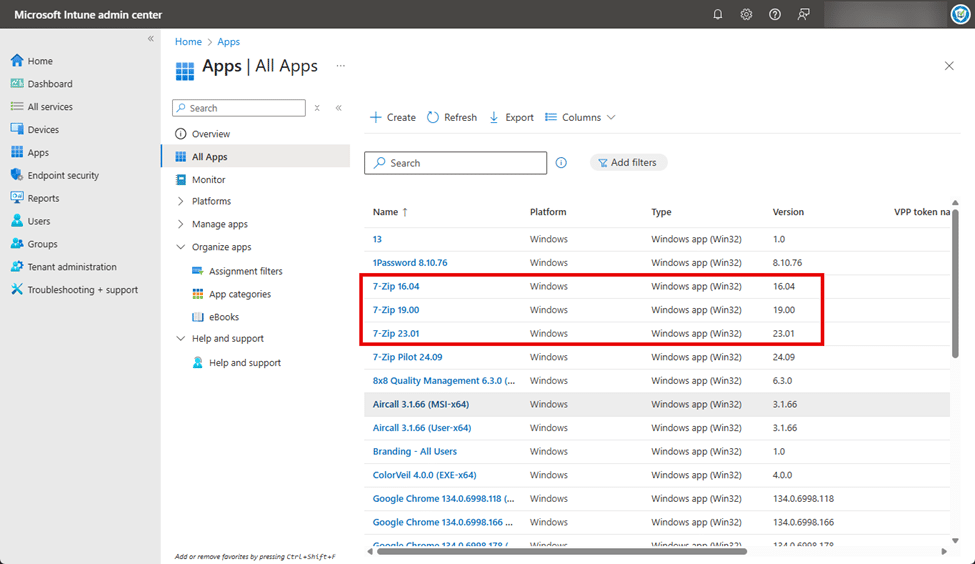Screen dimensions: 975x564
Task: Click the Create button
Action: click(393, 118)
